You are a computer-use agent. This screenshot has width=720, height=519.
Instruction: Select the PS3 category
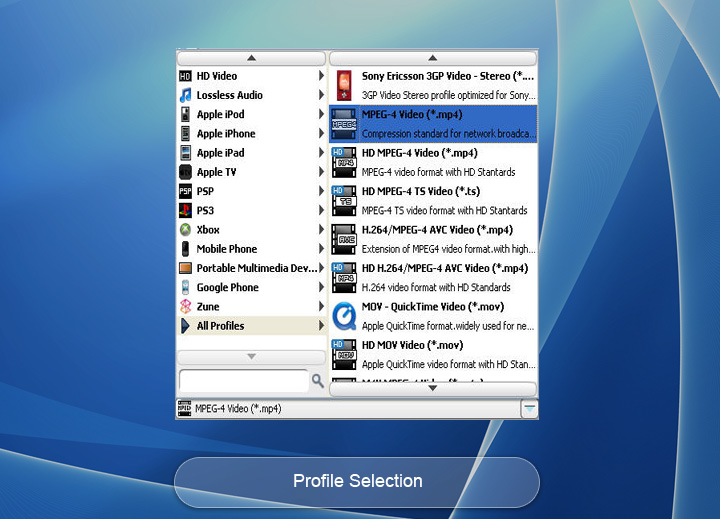click(252, 210)
